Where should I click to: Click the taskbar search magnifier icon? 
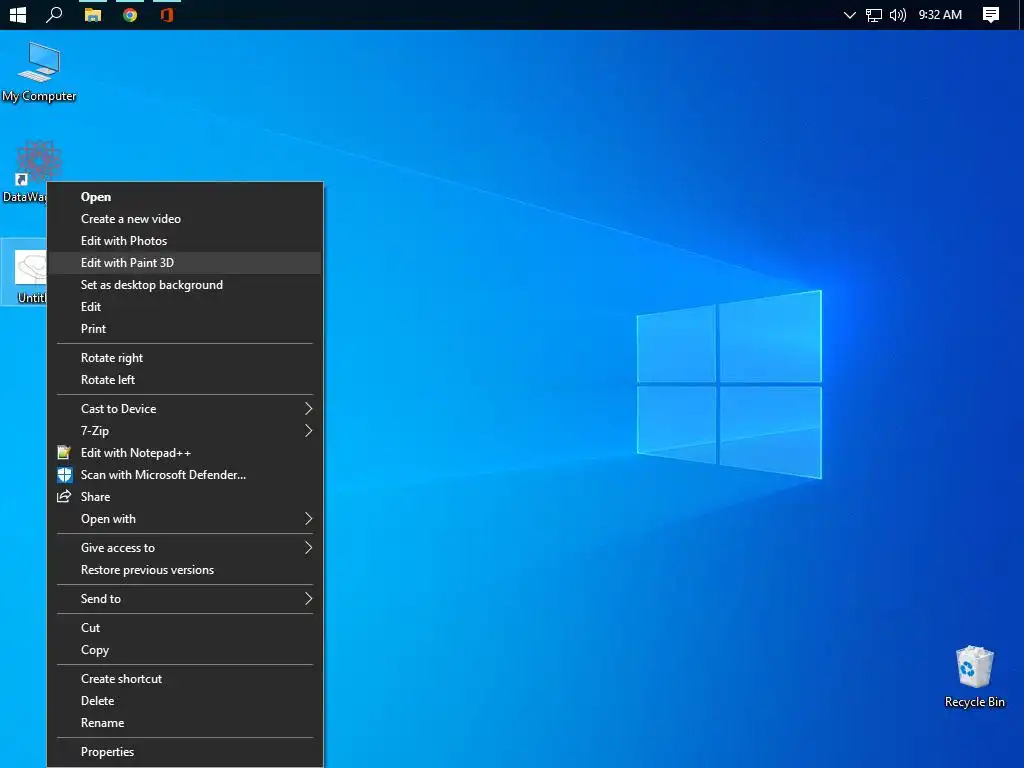[54, 14]
